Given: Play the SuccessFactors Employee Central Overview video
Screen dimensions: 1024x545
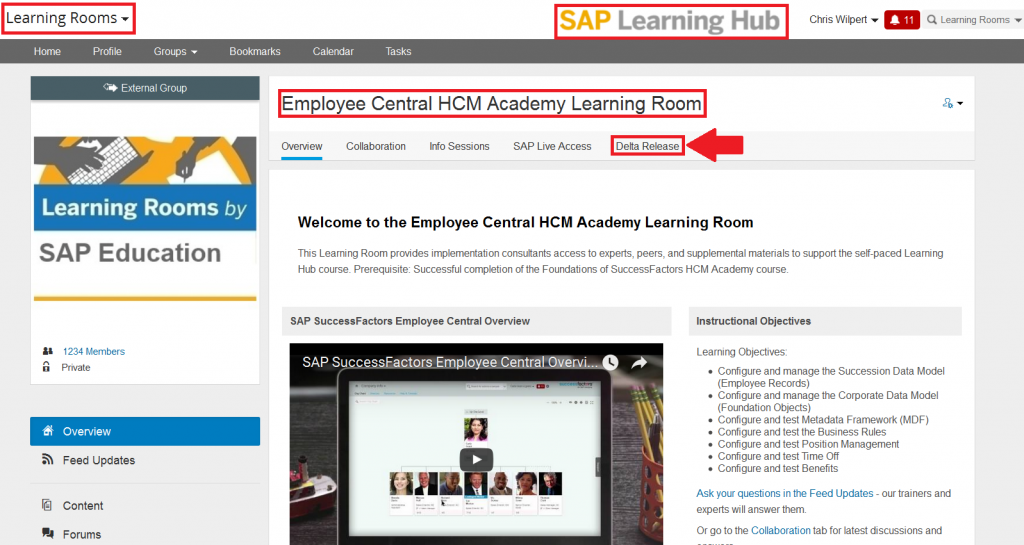Looking at the screenshot, I should tap(476, 459).
